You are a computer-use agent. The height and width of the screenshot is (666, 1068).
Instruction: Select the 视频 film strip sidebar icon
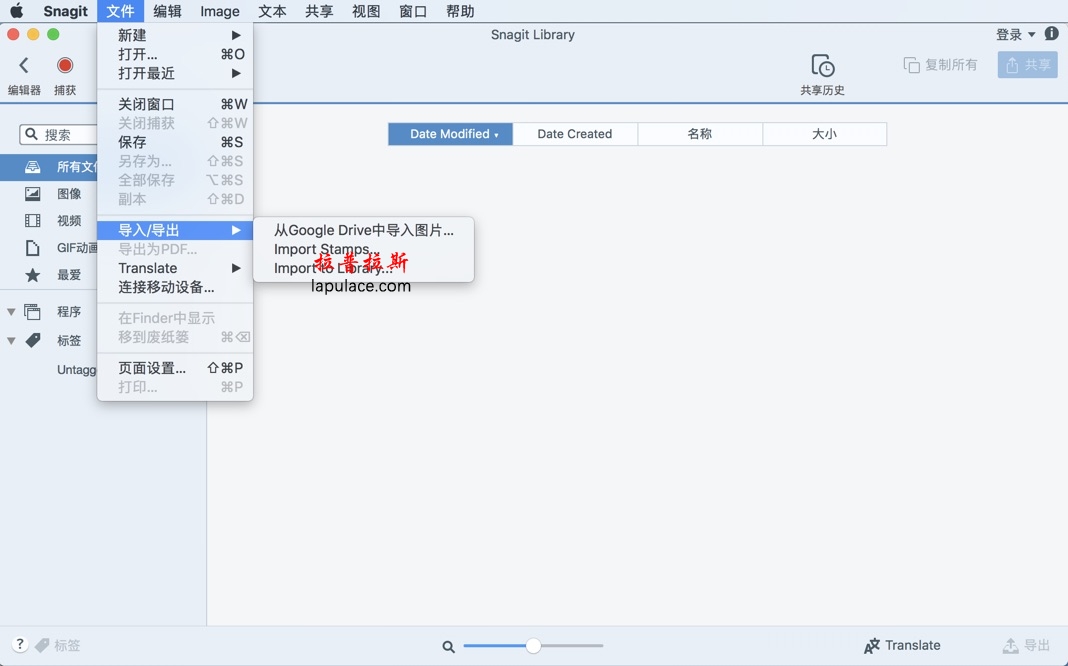pyautogui.click(x=32, y=221)
